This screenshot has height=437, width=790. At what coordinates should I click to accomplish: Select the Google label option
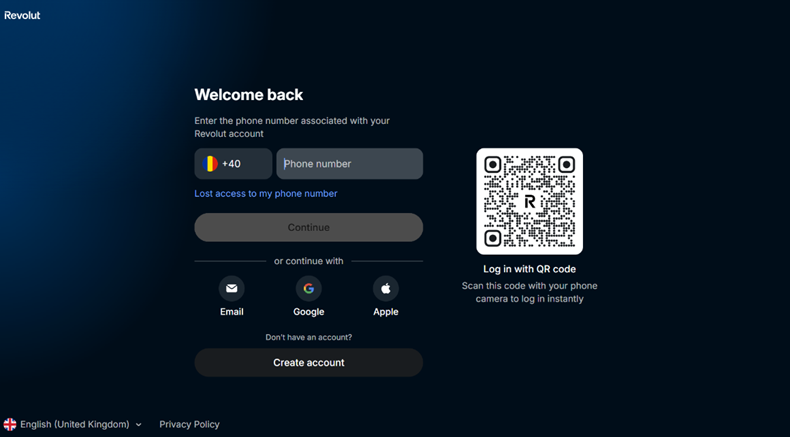(x=309, y=312)
